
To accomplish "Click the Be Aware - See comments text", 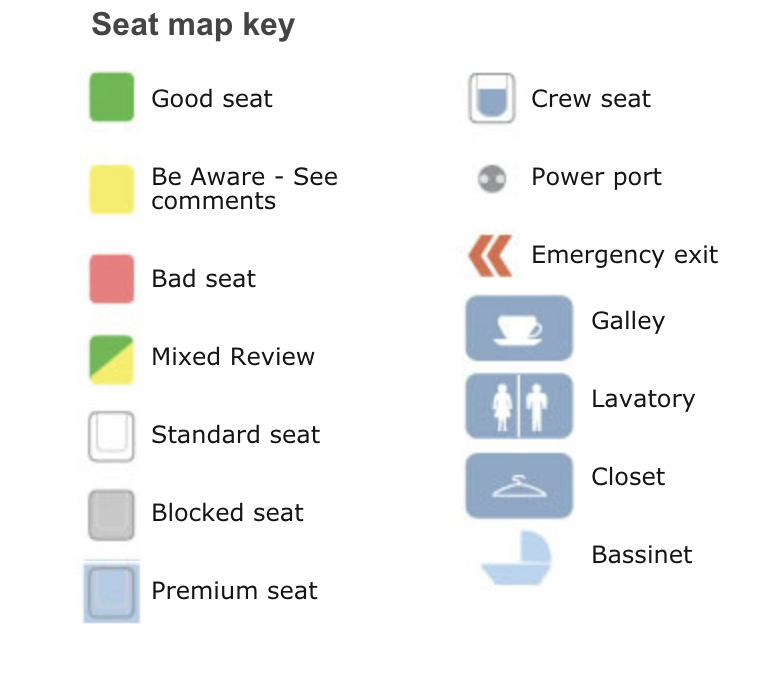I will coord(244,189).
